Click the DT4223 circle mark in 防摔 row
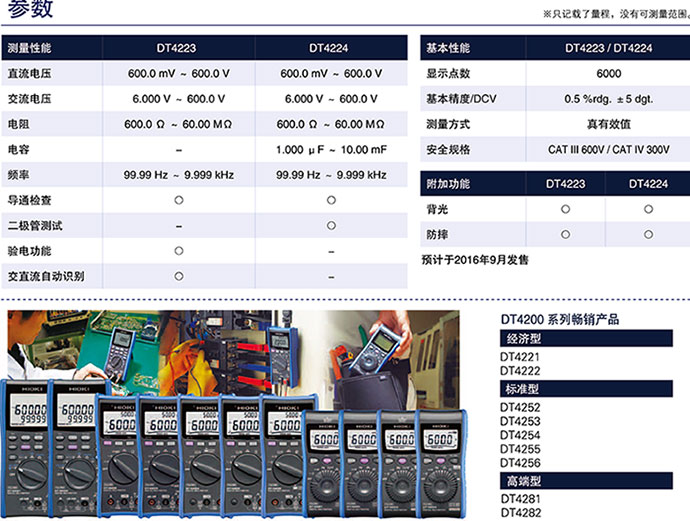 point(565,235)
